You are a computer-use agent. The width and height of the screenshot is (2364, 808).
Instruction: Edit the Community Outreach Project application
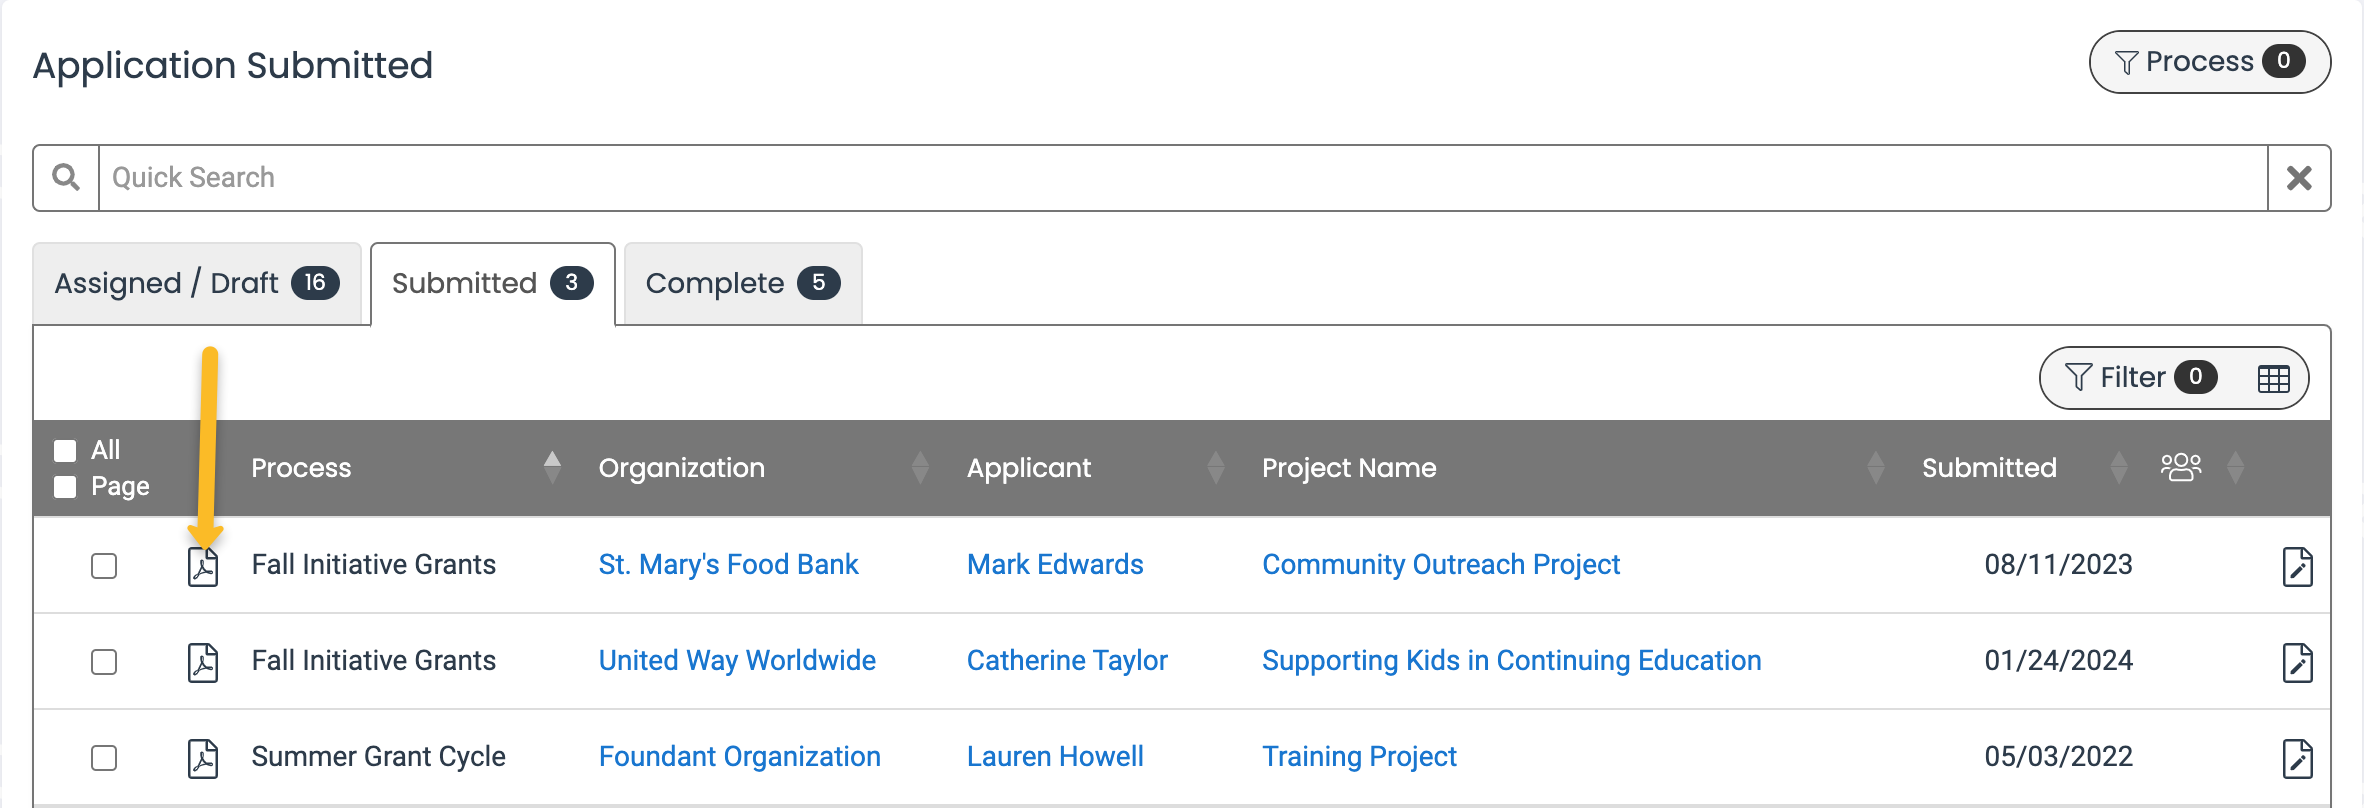pos(2297,567)
